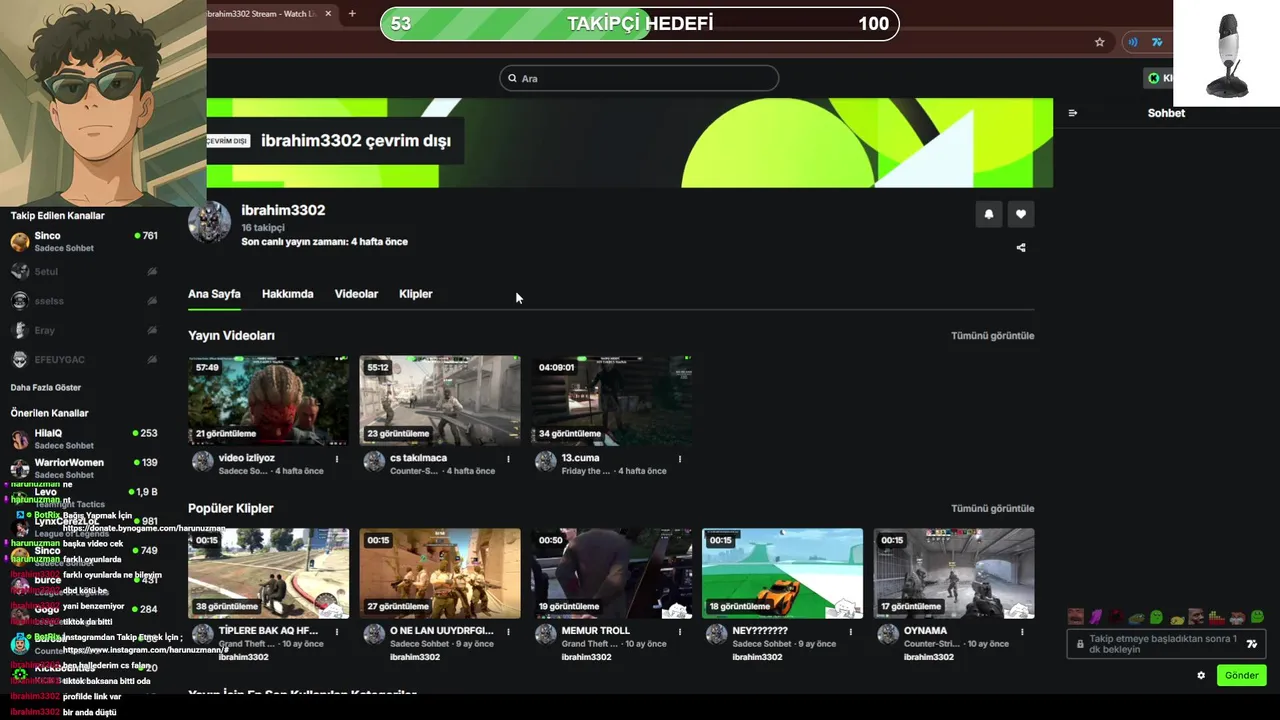Open offline channel sselss in sidebar
Image resolution: width=1280 pixels, height=720 pixels.
(x=84, y=300)
